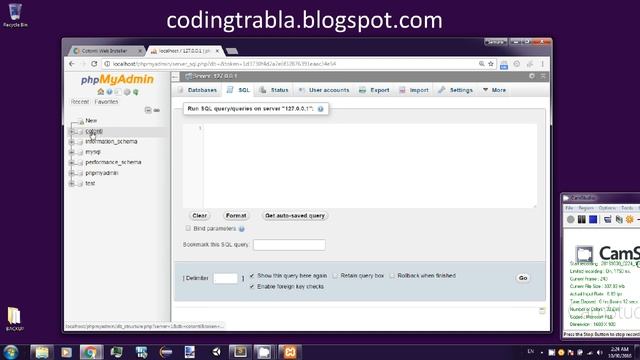
Task: Open the Databases tab
Action: tap(198, 90)
